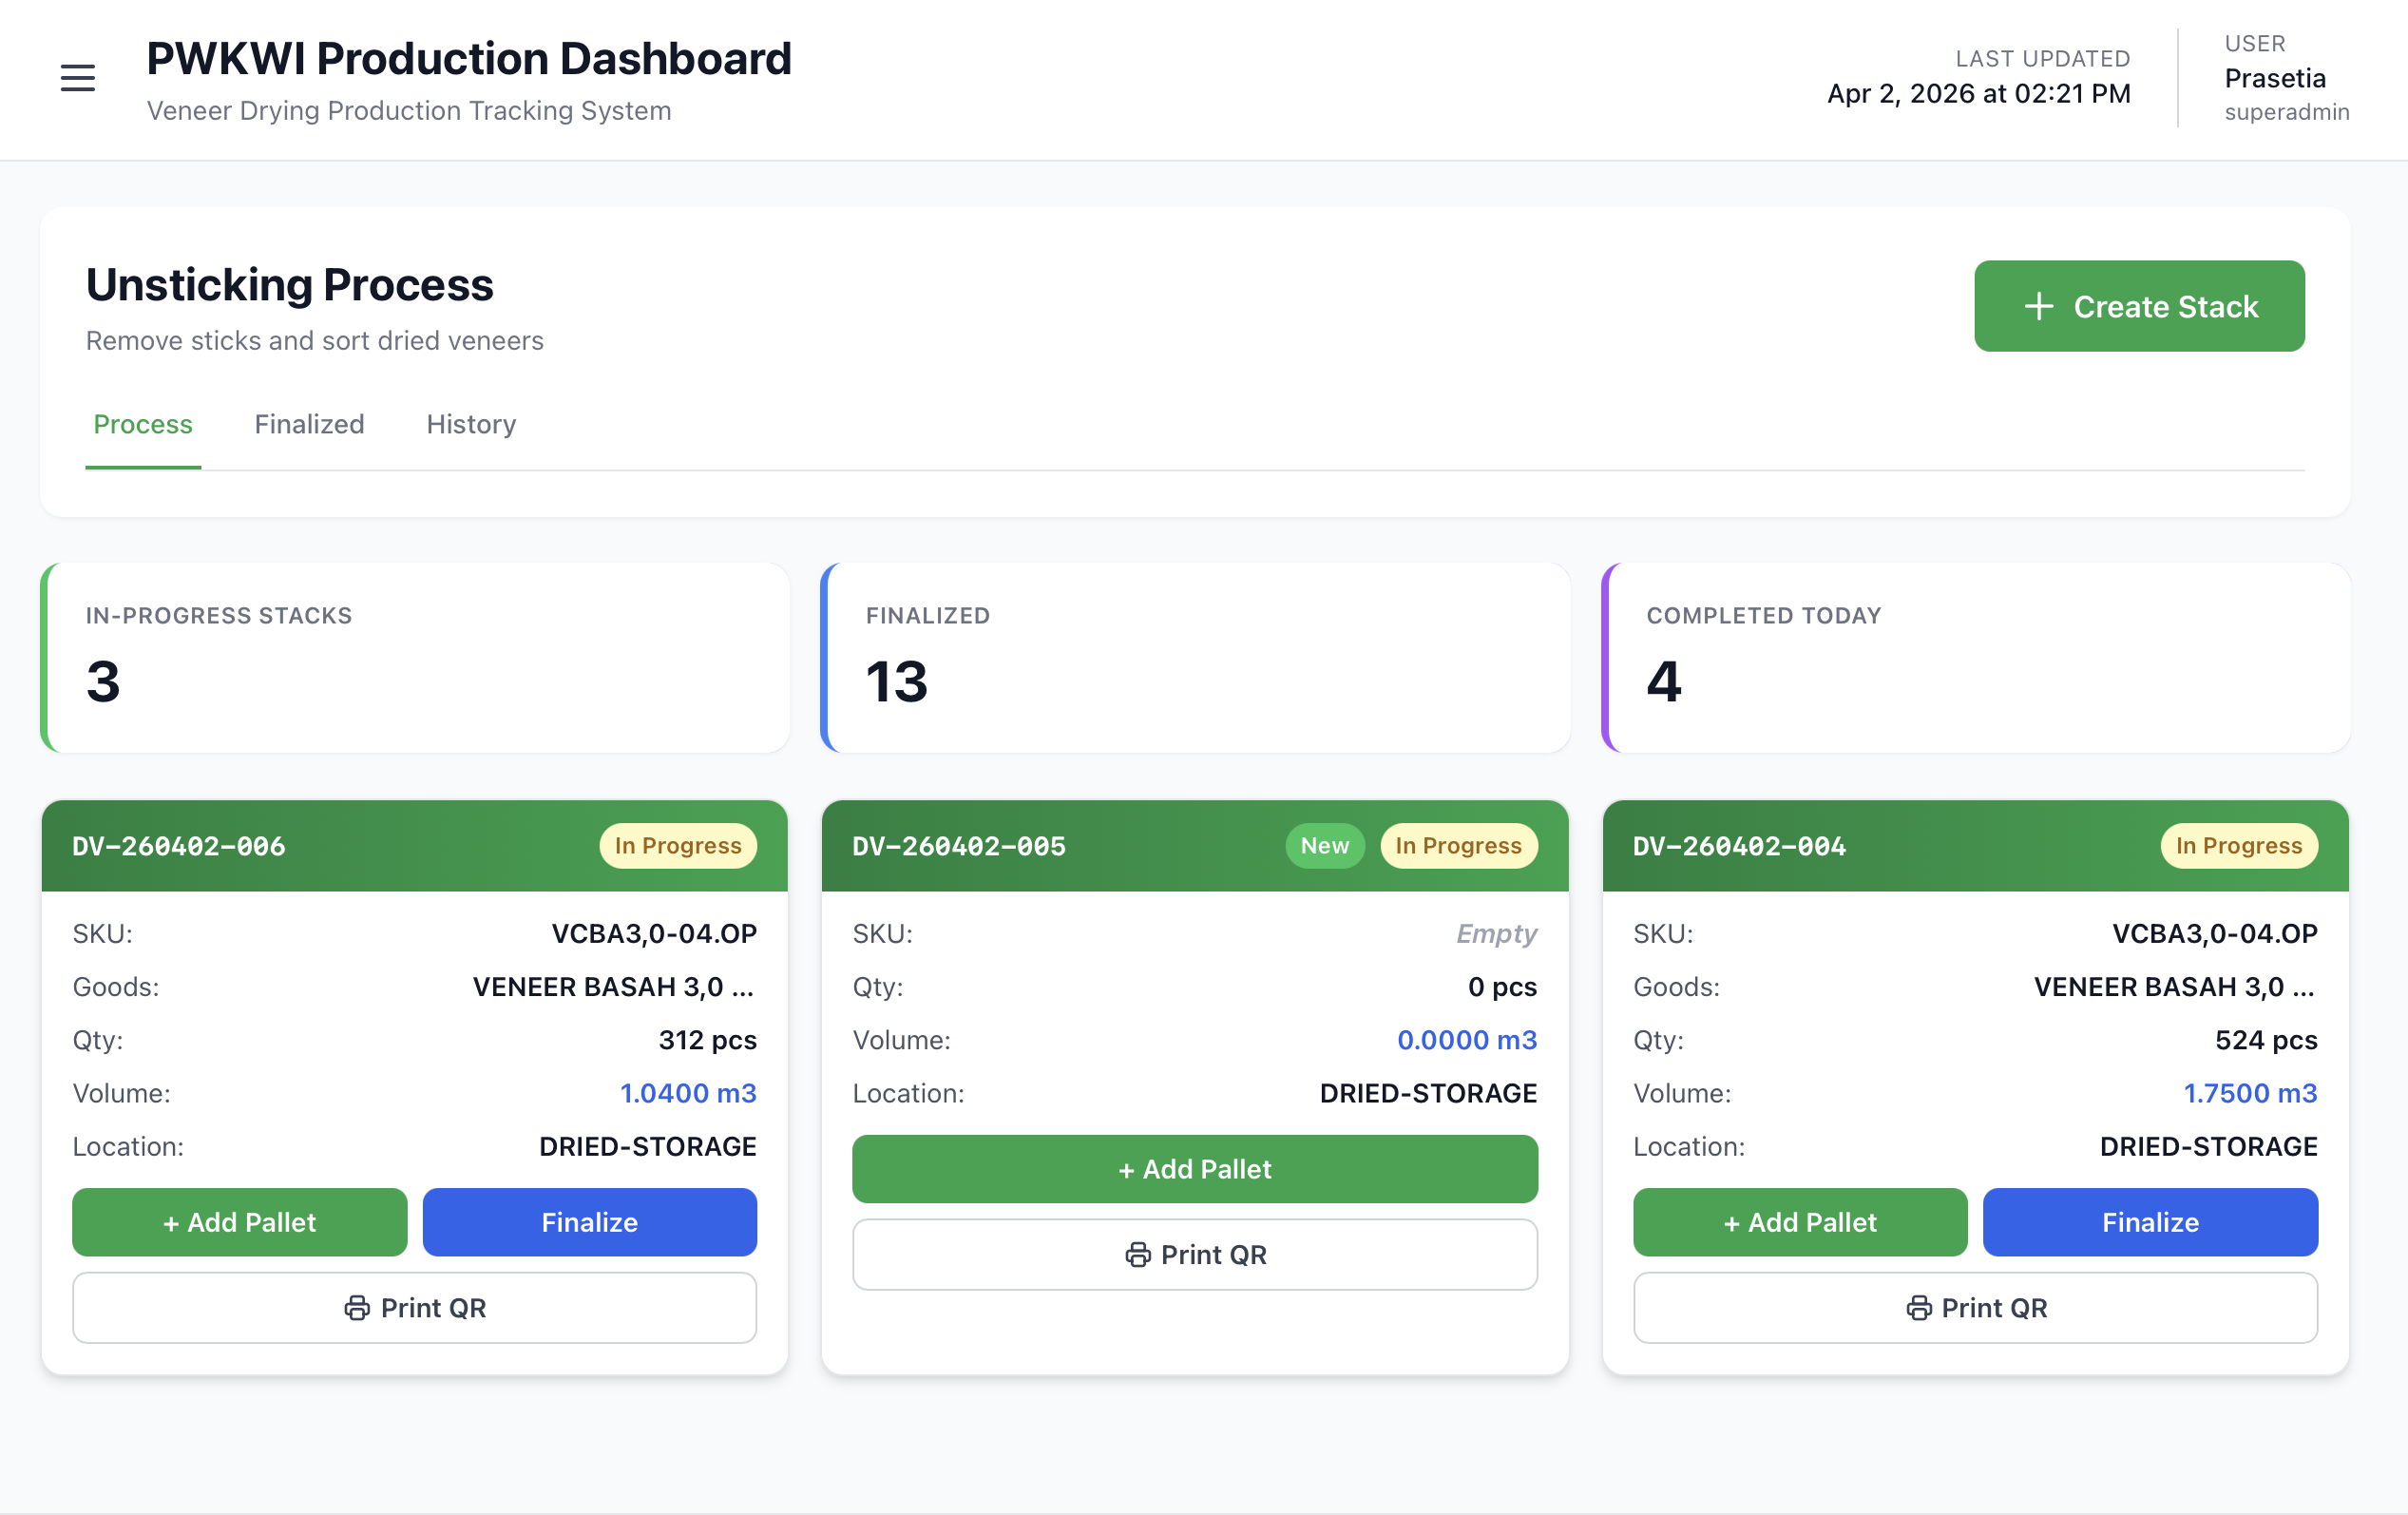Click printer icon on DV-260402-004 card
Screen dimensions: 2408x1515
[x=1918, y=1308]
